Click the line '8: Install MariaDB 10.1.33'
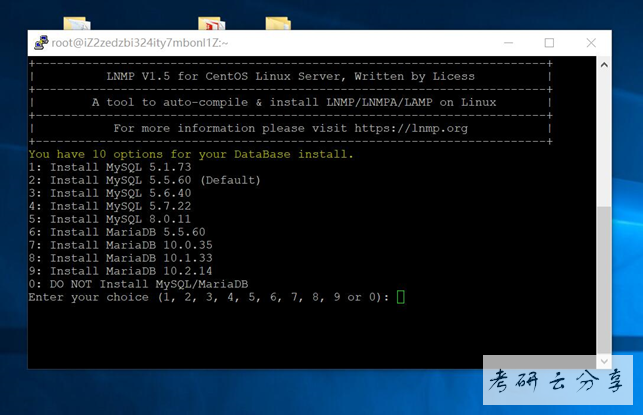Image resolution: width=643 pixels, height=415 pixels. [x=121, y=258]
